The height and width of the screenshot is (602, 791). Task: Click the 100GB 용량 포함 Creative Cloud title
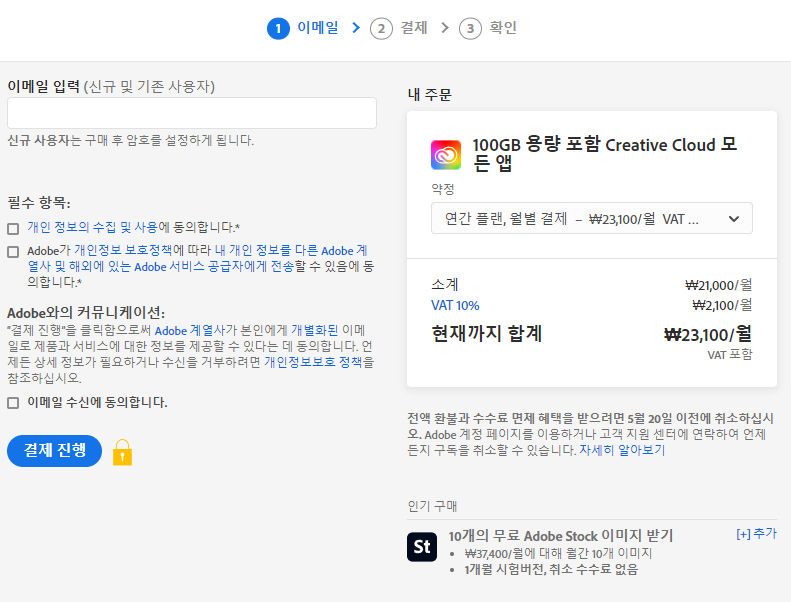[605, 154]
